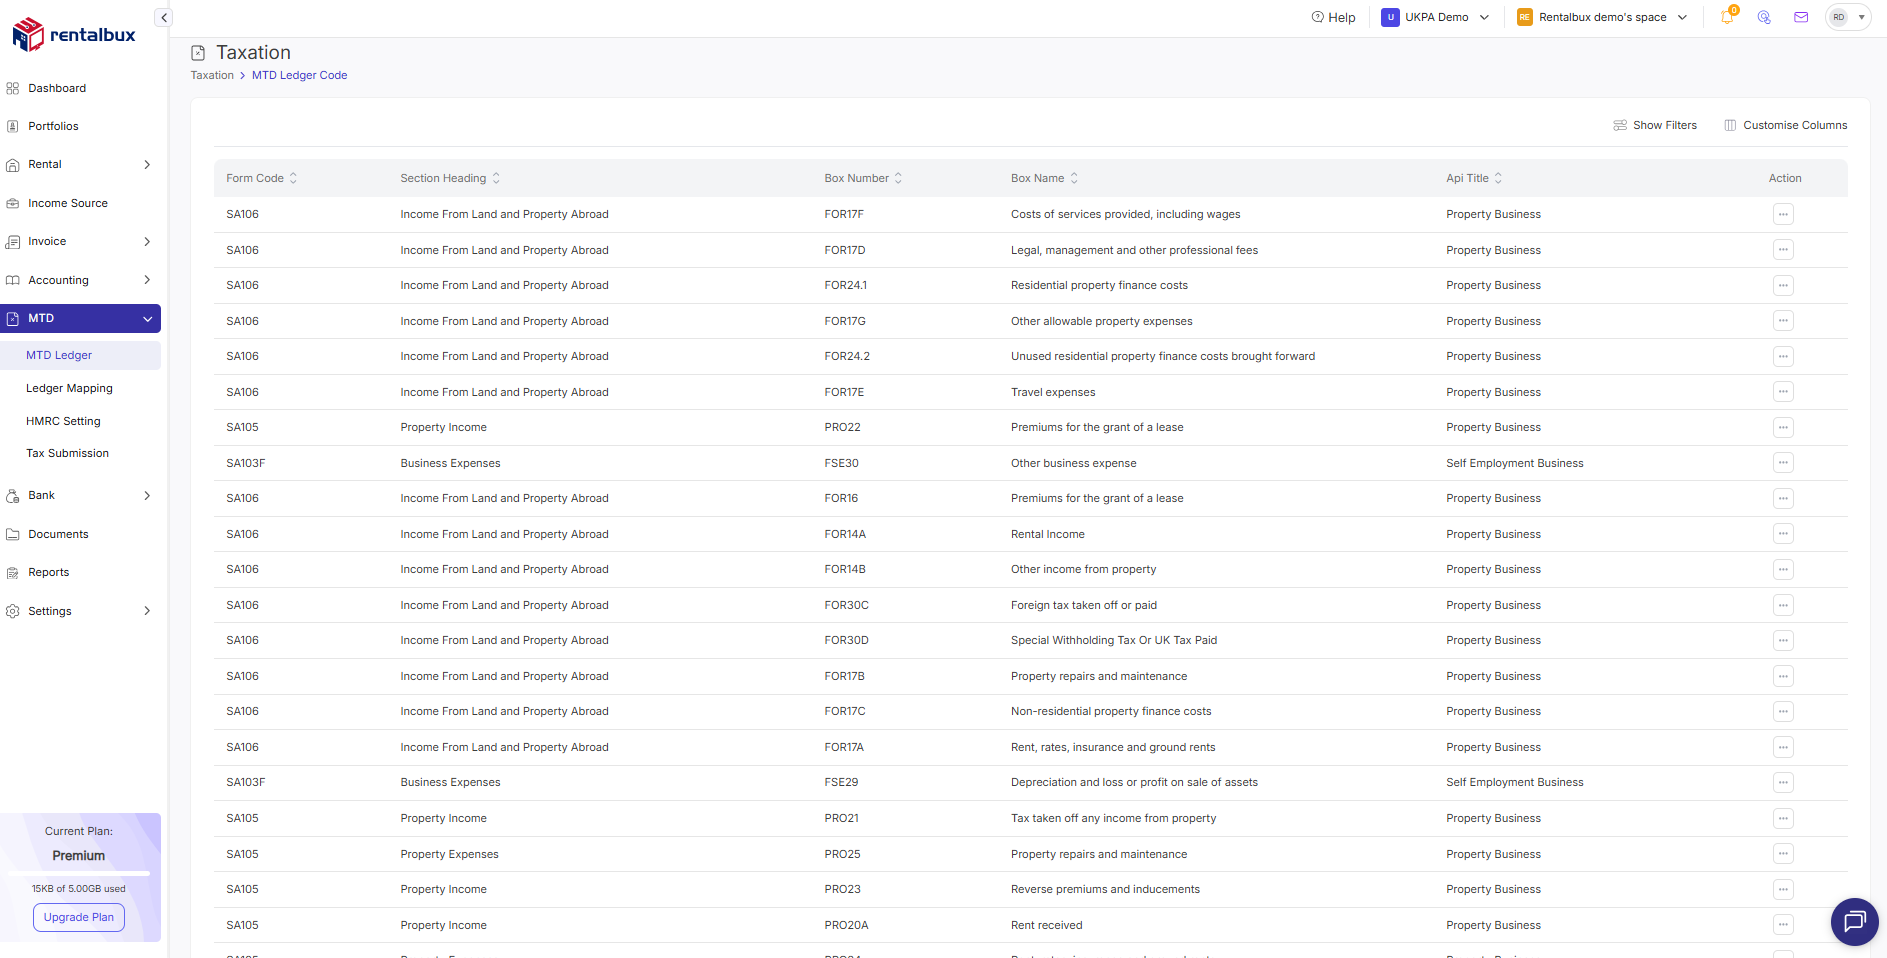The width and height of the screenshot is (1887, 958).
Task: Click the Upgrade Plan button
Action: [79, 917]
